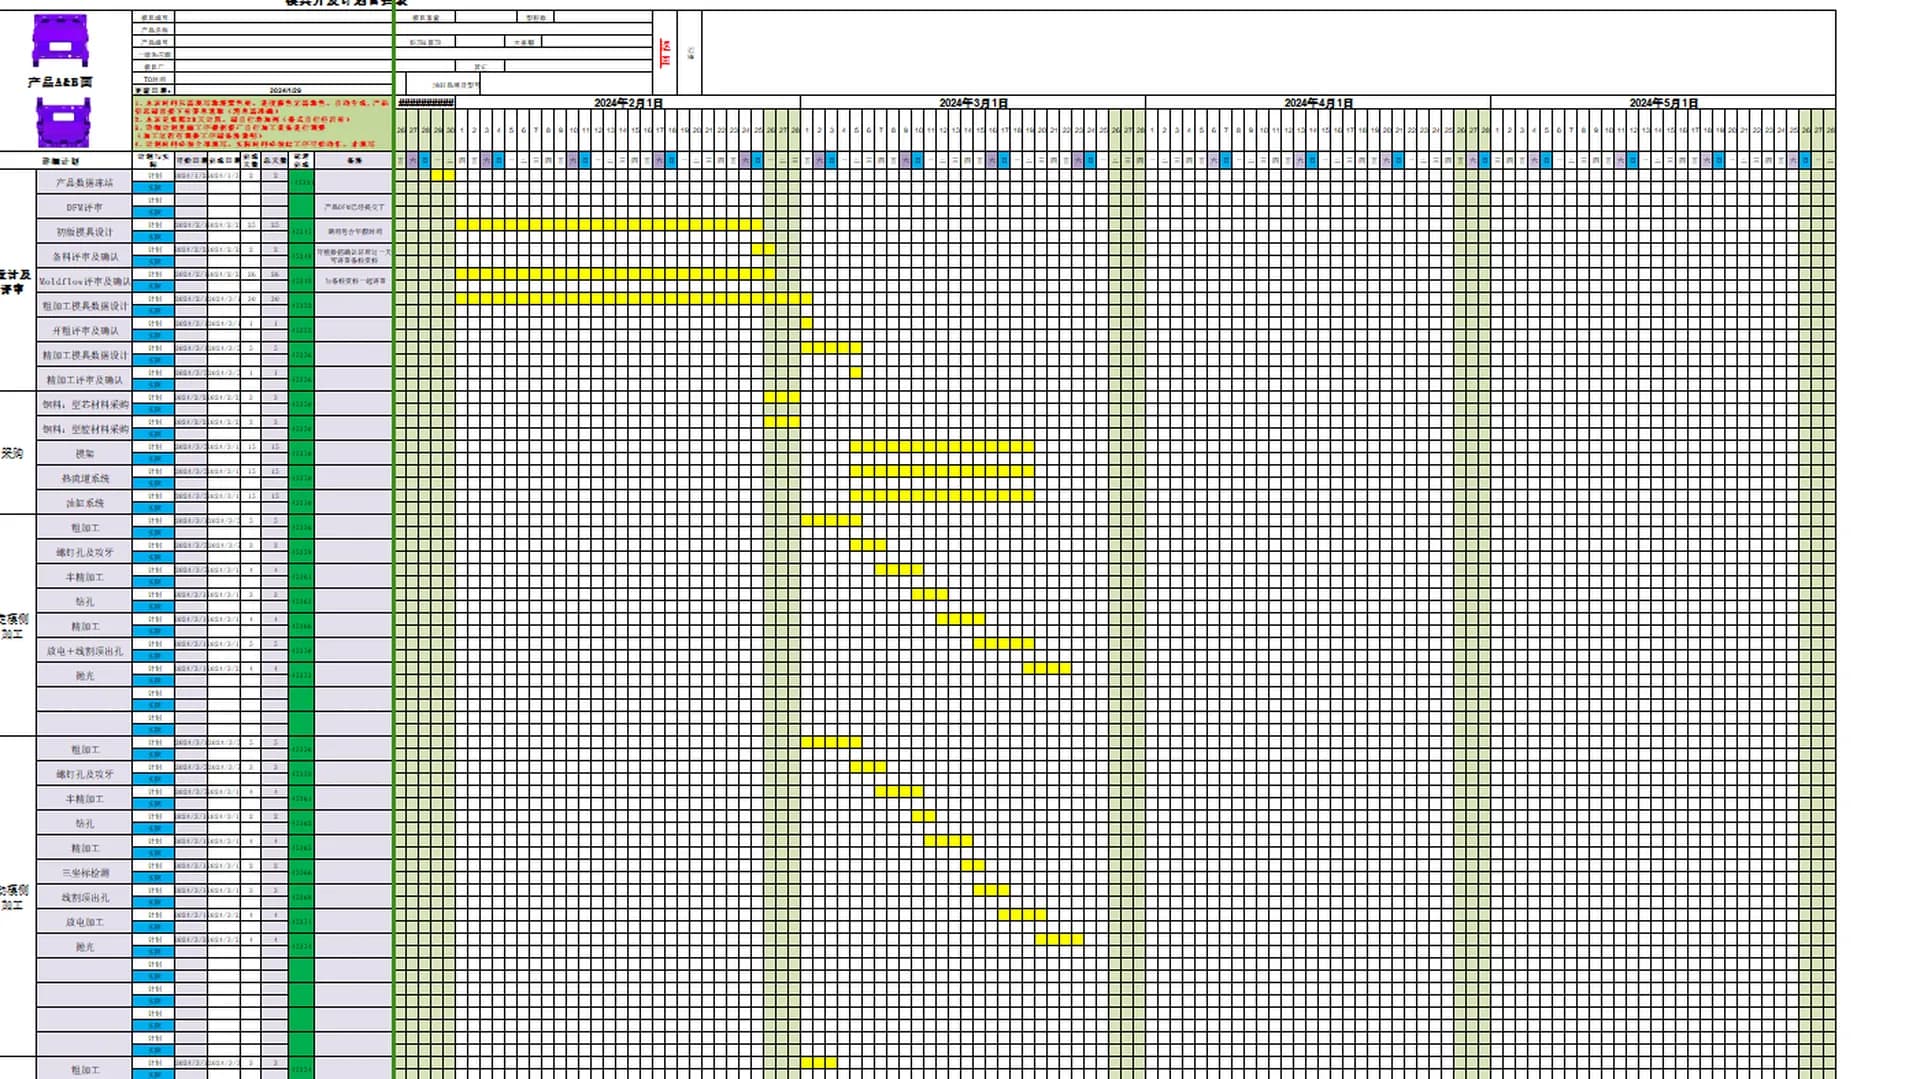Click the 采购 section label
The height and width of the screenshot is (1079, 1920).
[12, 453]
